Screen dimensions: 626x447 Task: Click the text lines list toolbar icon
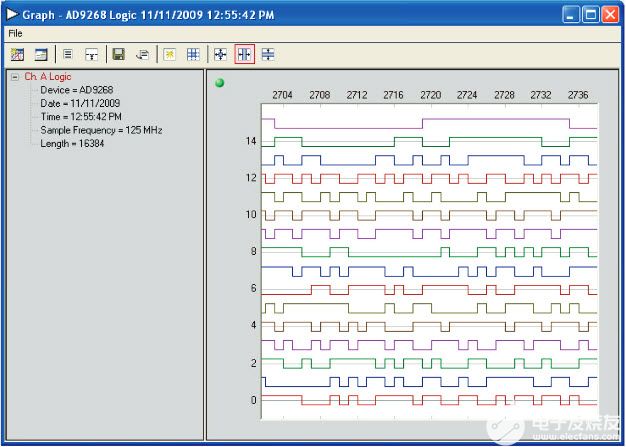(68, 54)
